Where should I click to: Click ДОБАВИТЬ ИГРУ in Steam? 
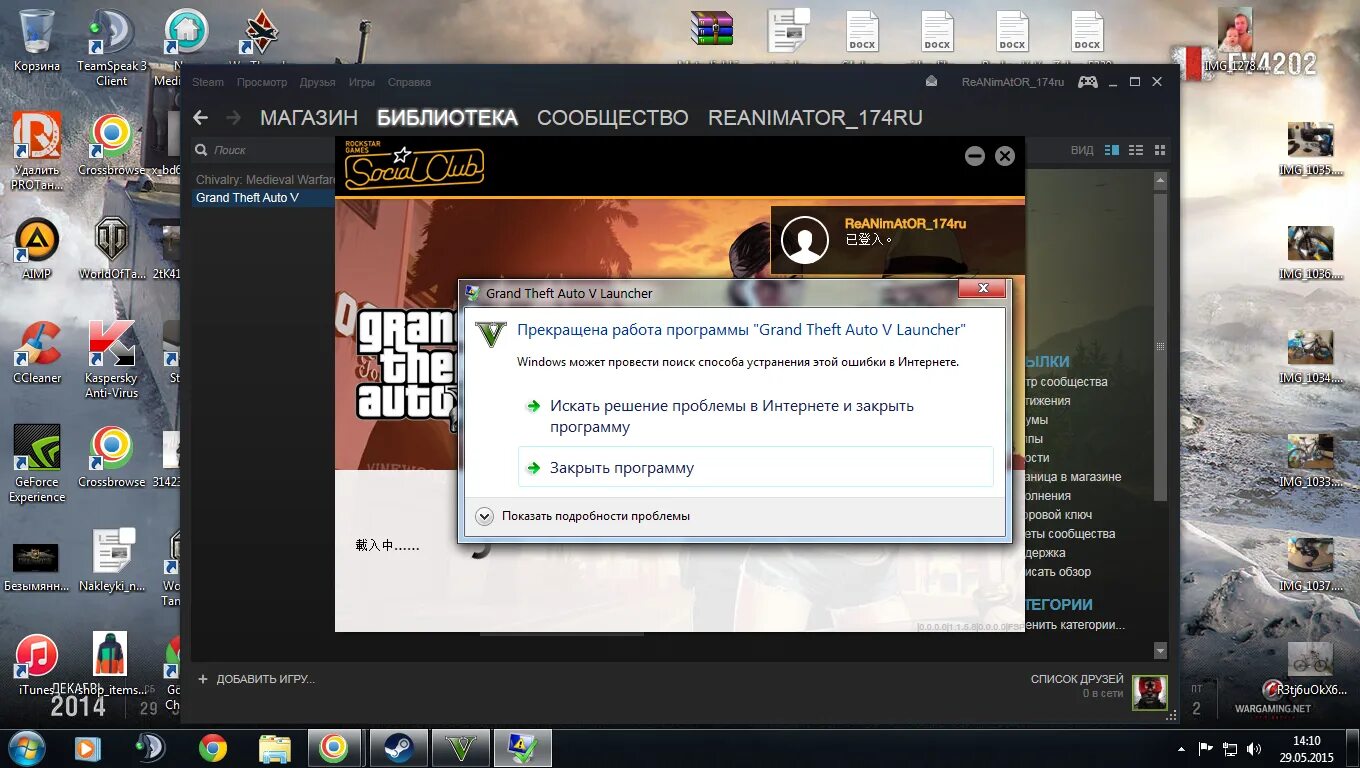[256, 679]
